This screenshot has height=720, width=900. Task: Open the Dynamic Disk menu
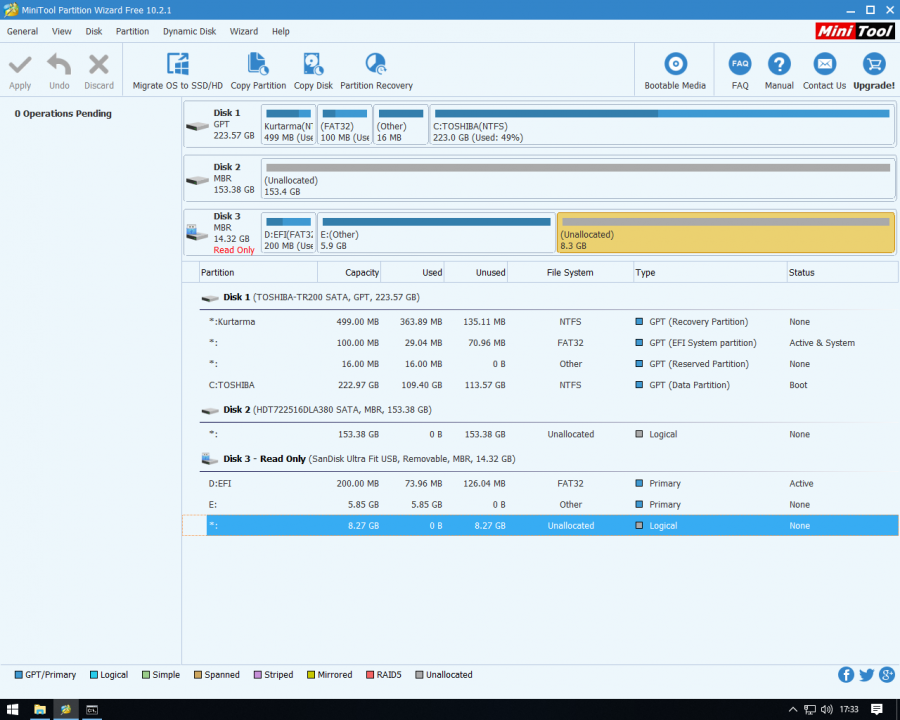189,31
